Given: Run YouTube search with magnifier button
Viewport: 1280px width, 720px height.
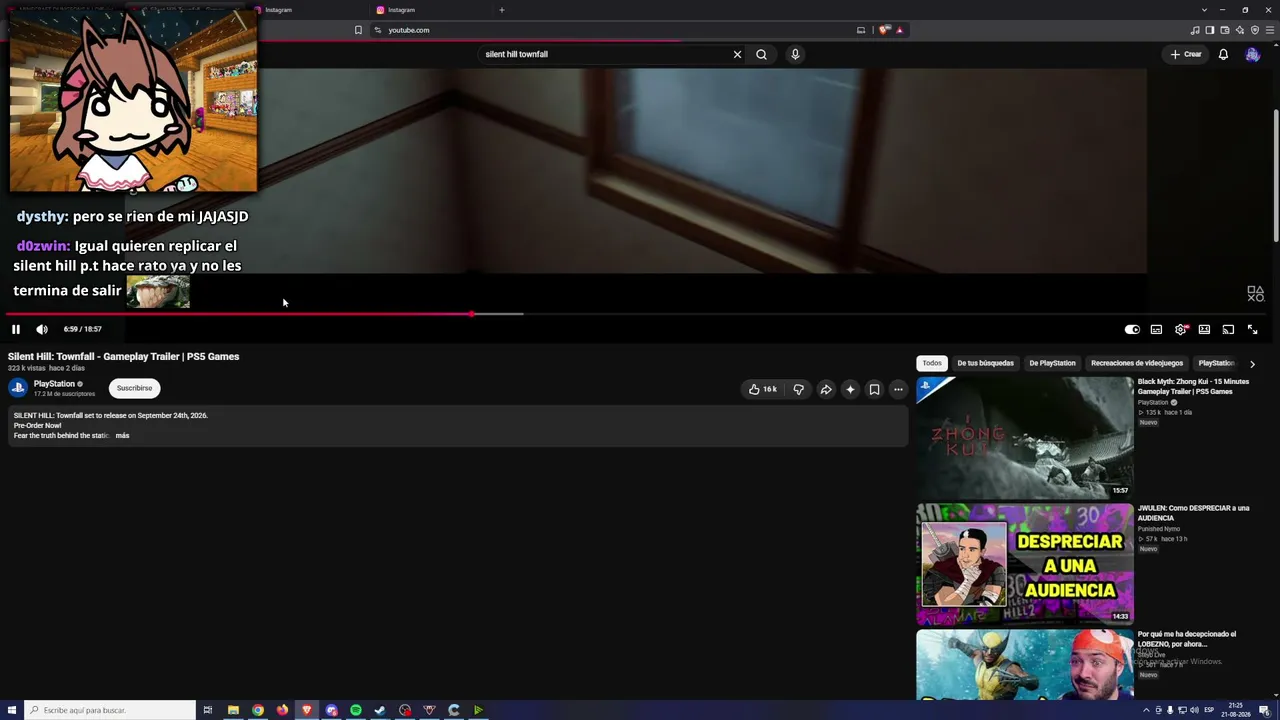Looking at the screenshot, I should (x=761, y=54).
